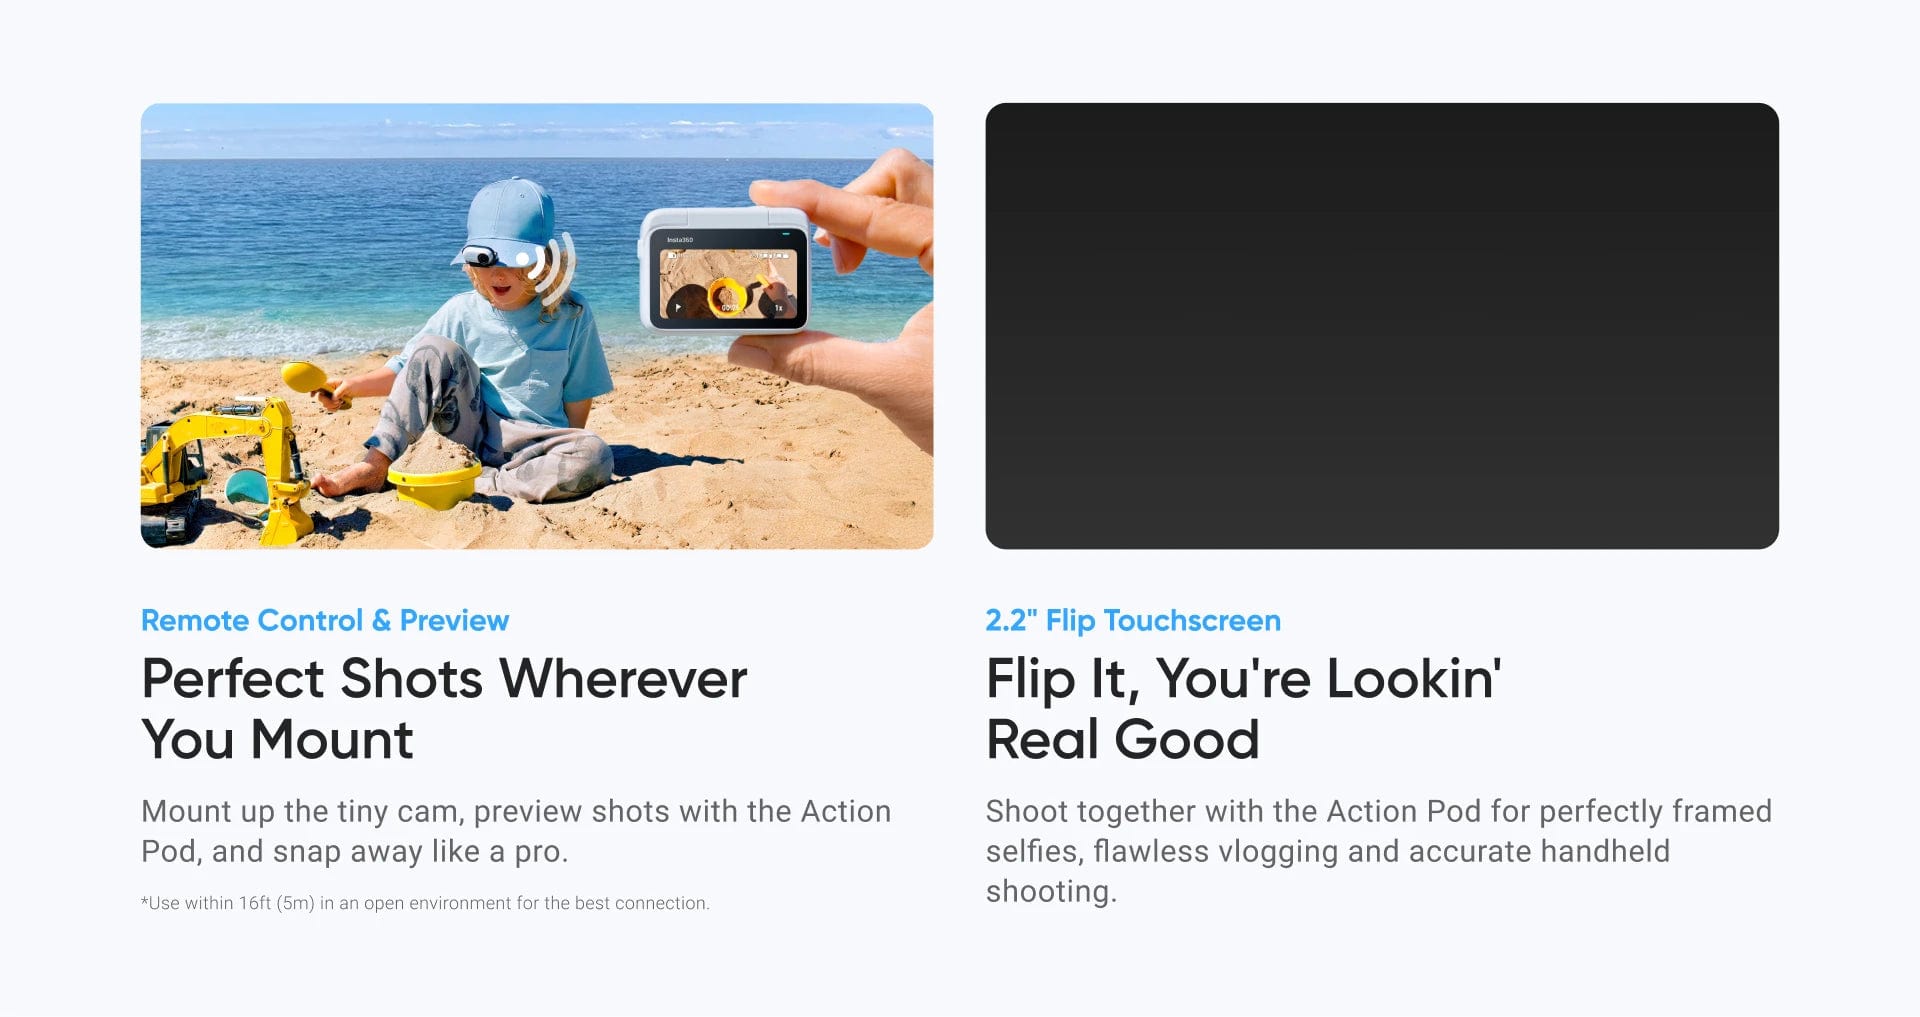
Task: Click the Remote Control & Preview label
Action: 325,620
